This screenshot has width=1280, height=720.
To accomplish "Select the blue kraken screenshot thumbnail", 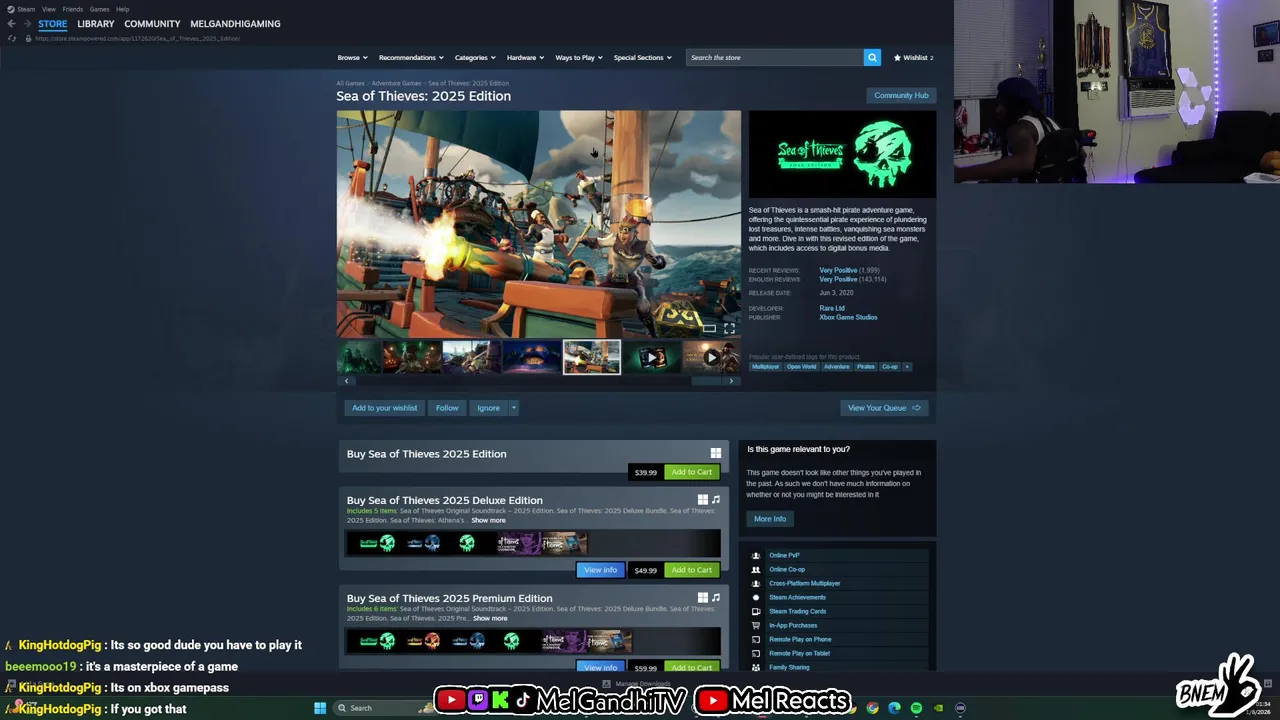I will (531, 357).
